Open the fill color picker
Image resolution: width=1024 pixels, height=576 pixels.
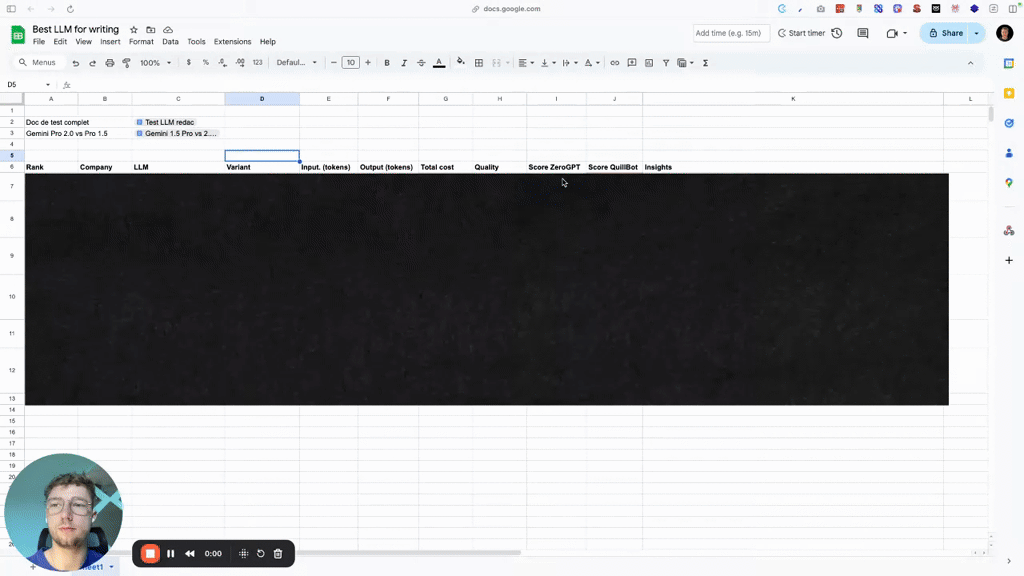[460, 62]
